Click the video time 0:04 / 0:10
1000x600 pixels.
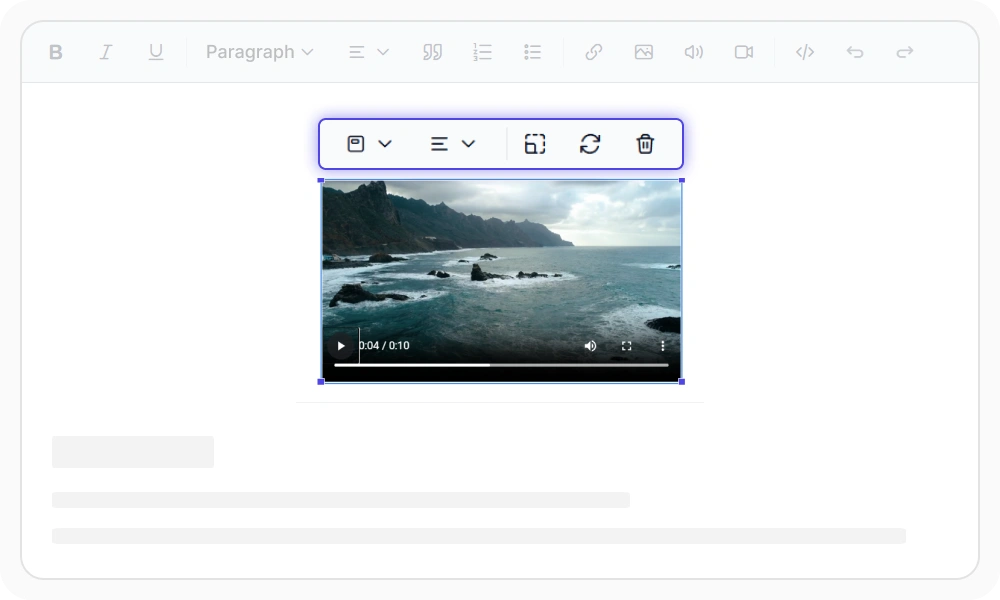point(384,346)
